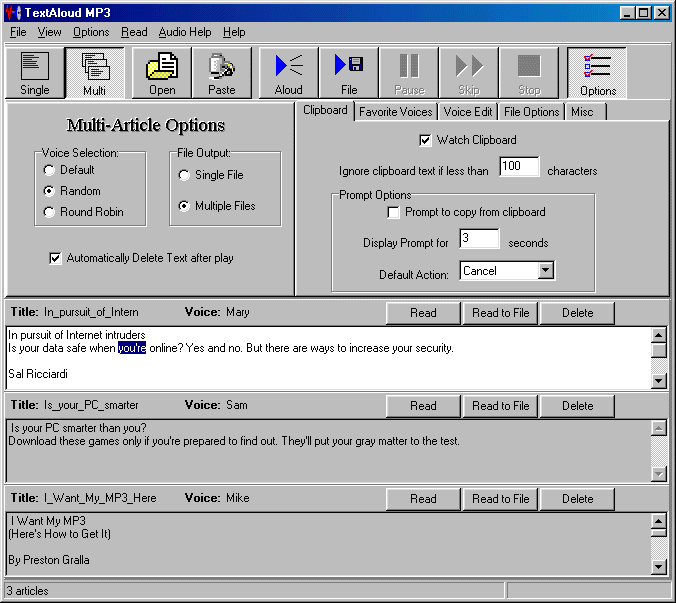Paste clipboard text with Paste icon
The width and height of the screenshot is (676, 603).
[x=222, y=73]
